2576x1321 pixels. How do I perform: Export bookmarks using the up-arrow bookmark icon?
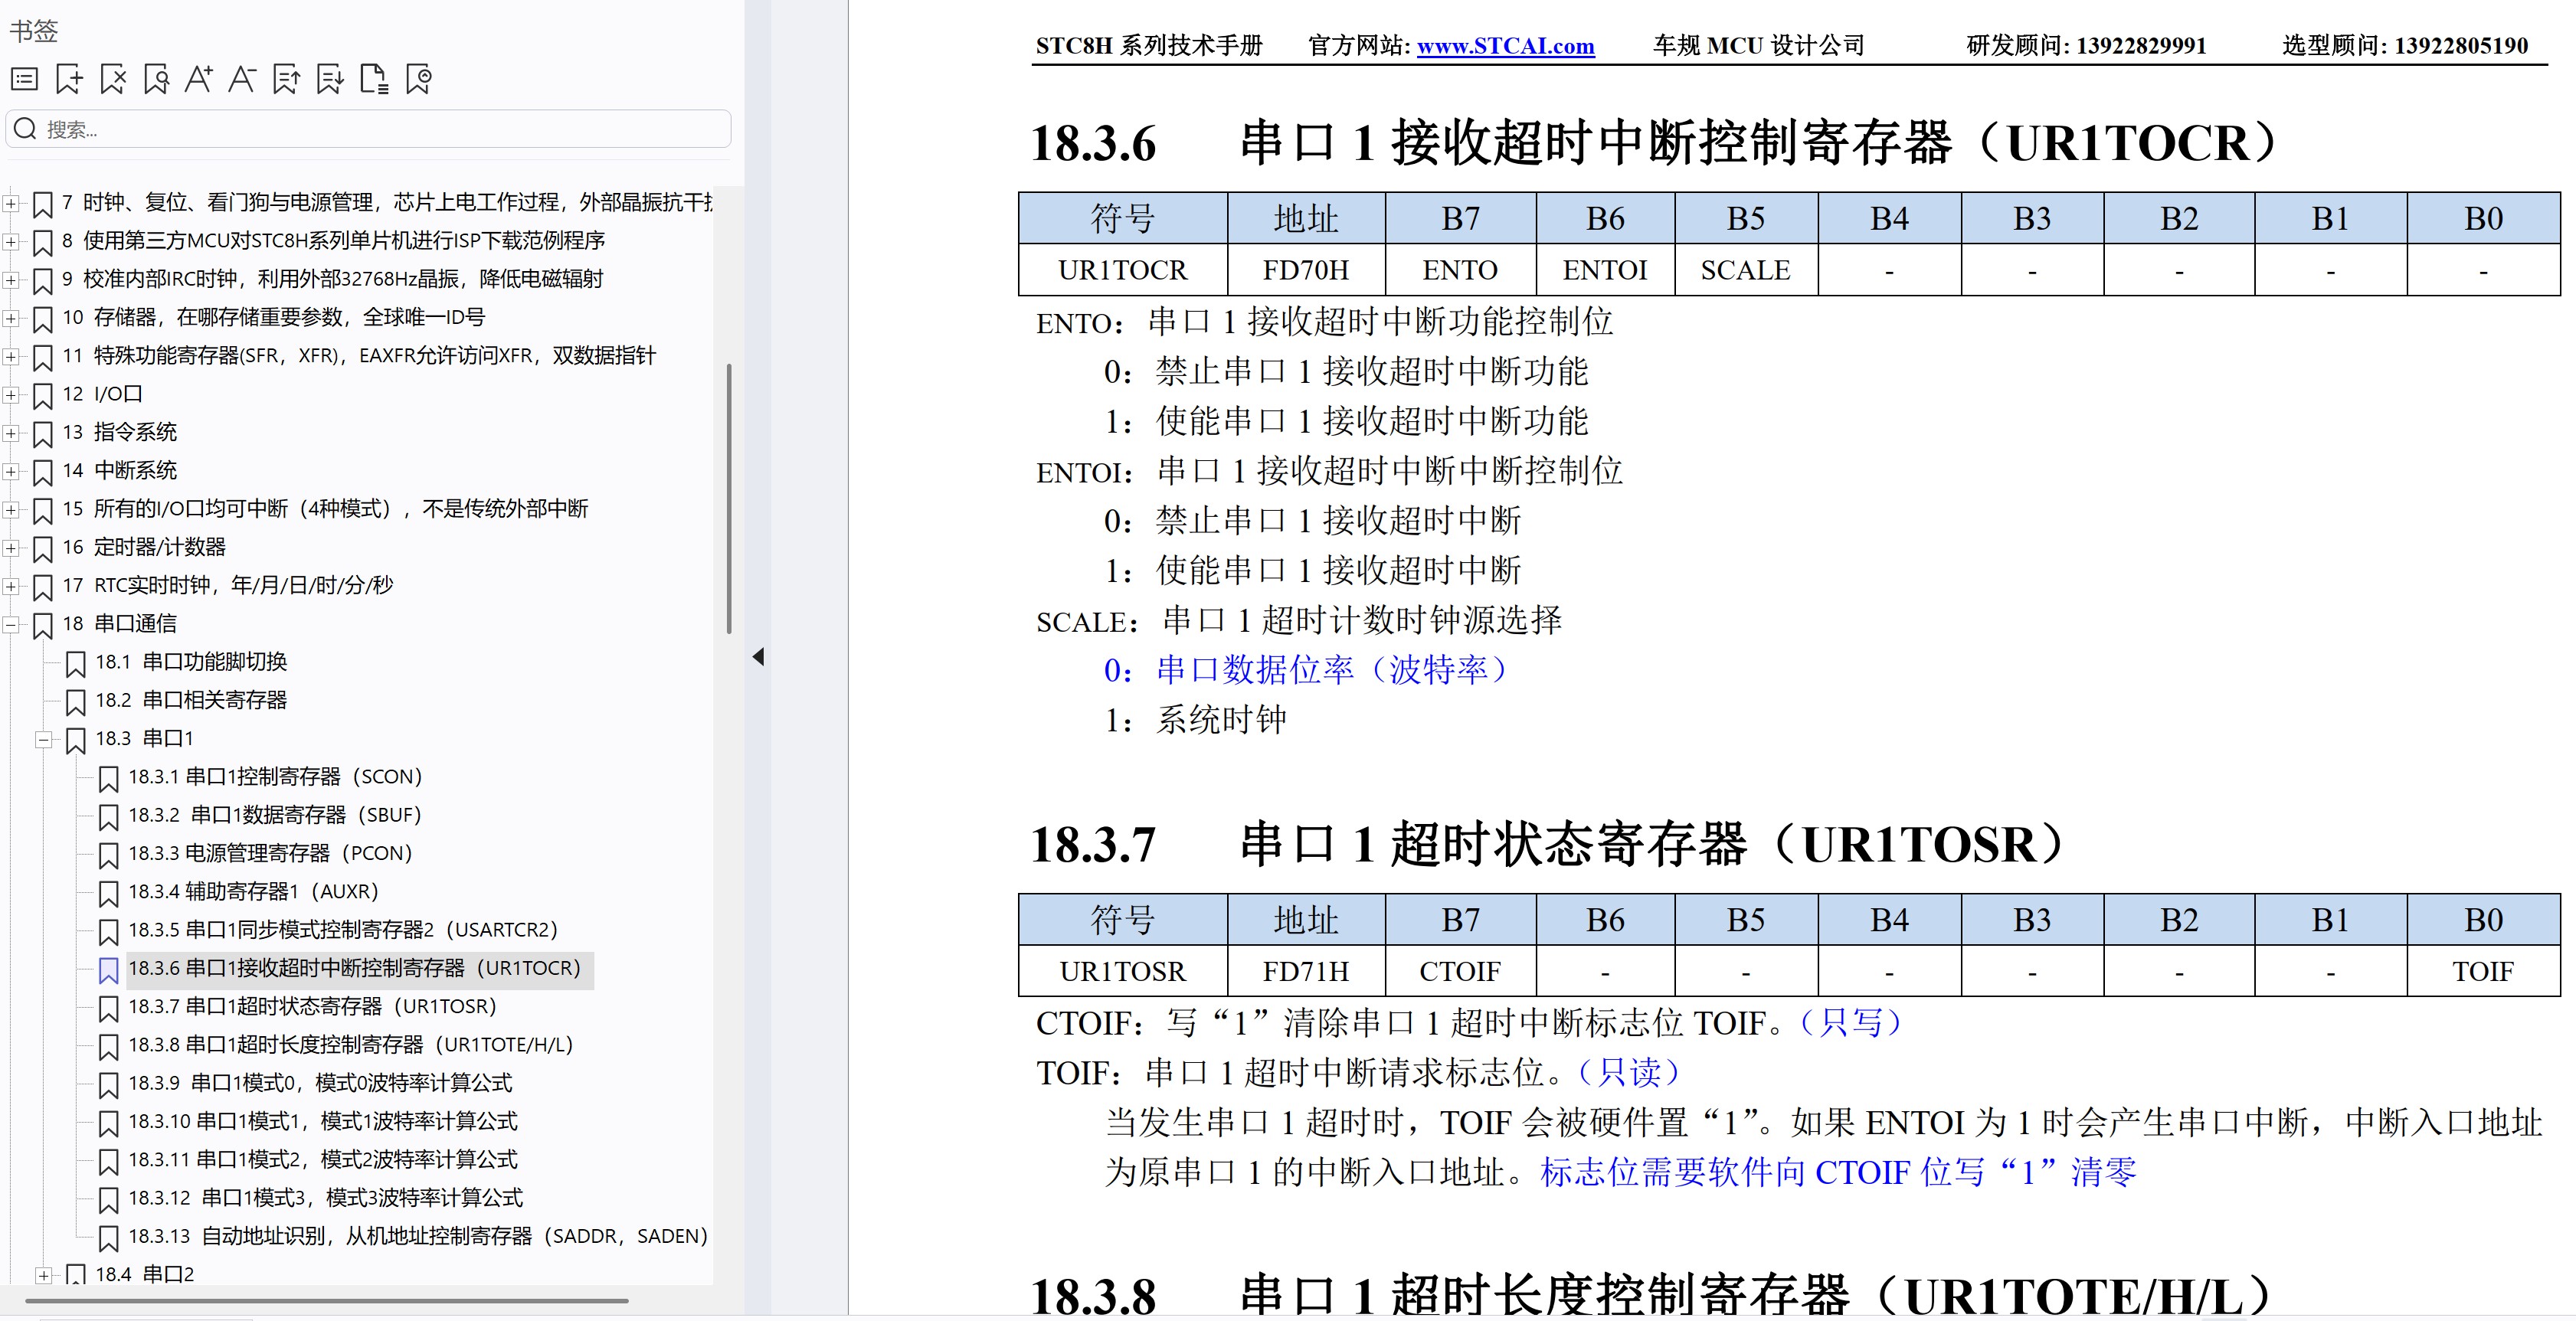(286, 79)
